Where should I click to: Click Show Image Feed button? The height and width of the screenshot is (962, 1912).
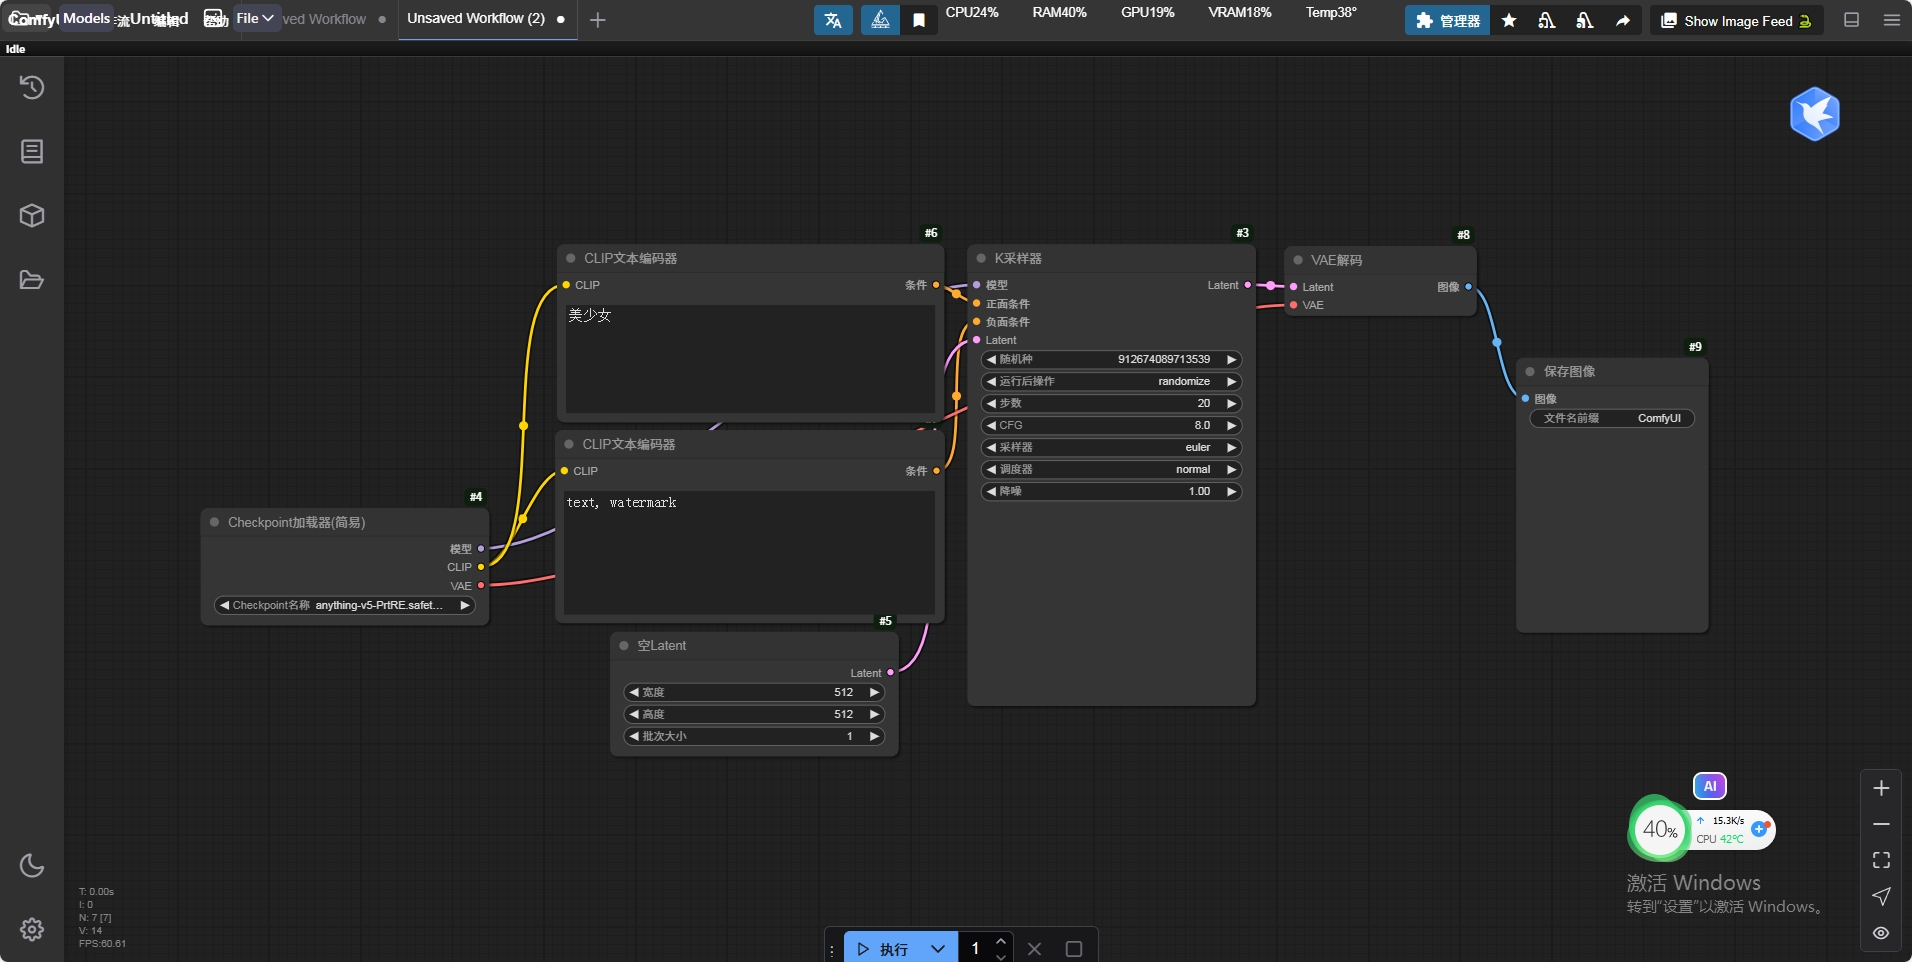pyautogui.click(x=1737, y=20)
